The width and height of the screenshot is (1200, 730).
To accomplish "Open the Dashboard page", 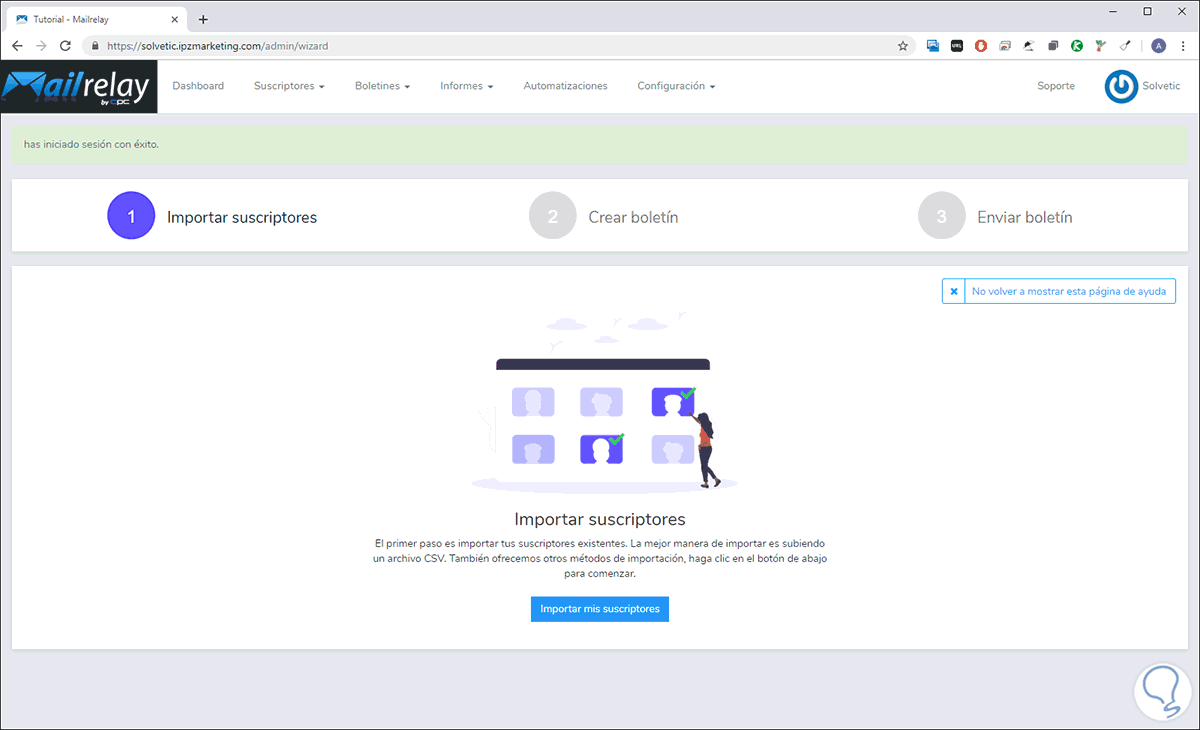I will pyautogui.click(x=198, y=86).
